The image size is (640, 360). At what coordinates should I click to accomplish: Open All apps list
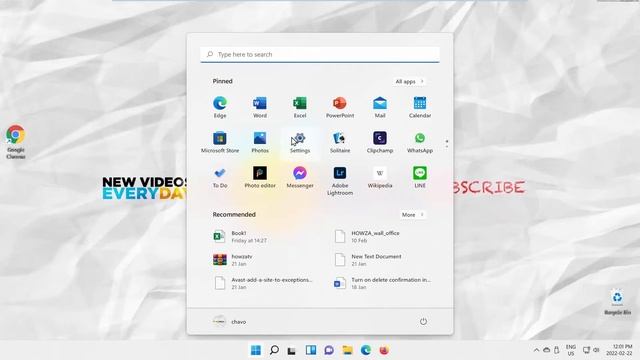click(x=409, y=82)
